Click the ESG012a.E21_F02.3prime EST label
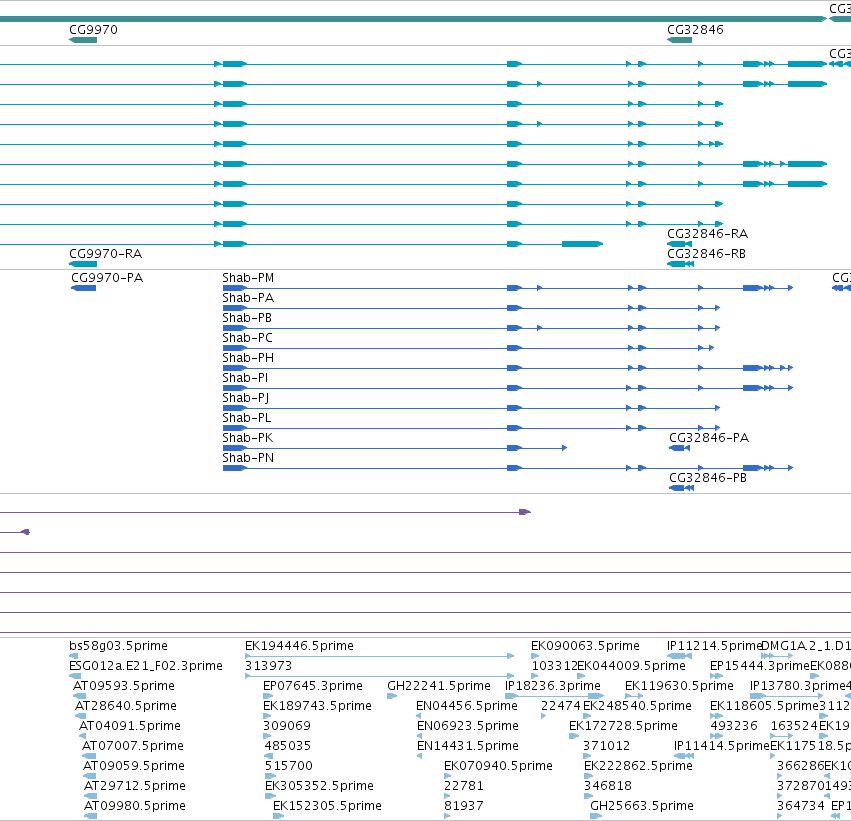Viewport: 851px width, 821px height. point(146,666)
